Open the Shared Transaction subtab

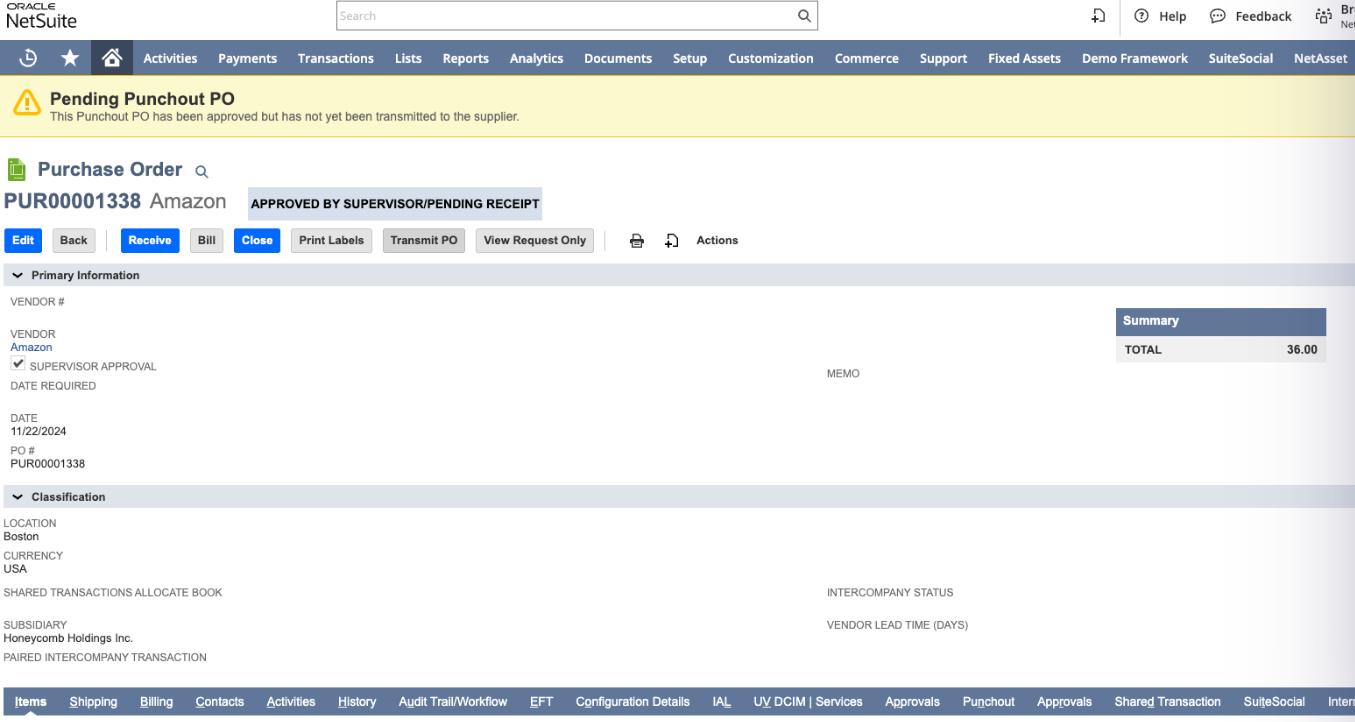click(1168, 702)
